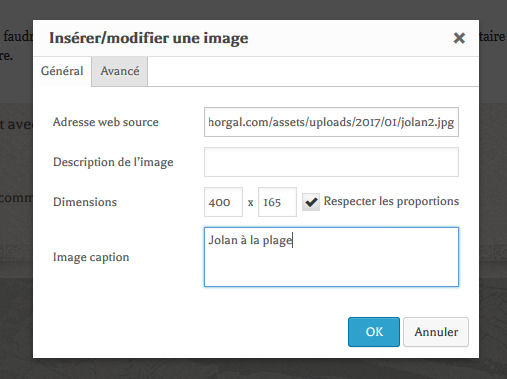This screenshot has width=507, height=379.
Task: Click the Adresse web source label
Action: [106, 122]
